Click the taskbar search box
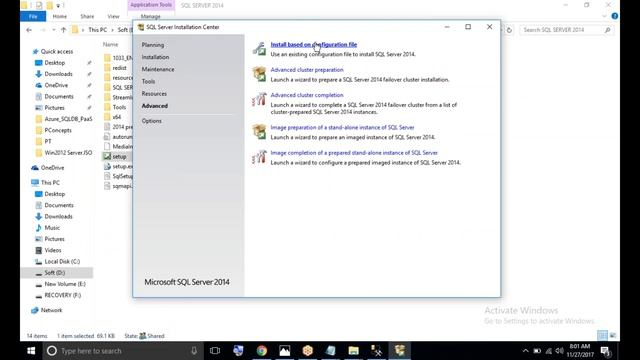Screen dimensions: 640x360 pyautogui.click(x=122, y=351)
